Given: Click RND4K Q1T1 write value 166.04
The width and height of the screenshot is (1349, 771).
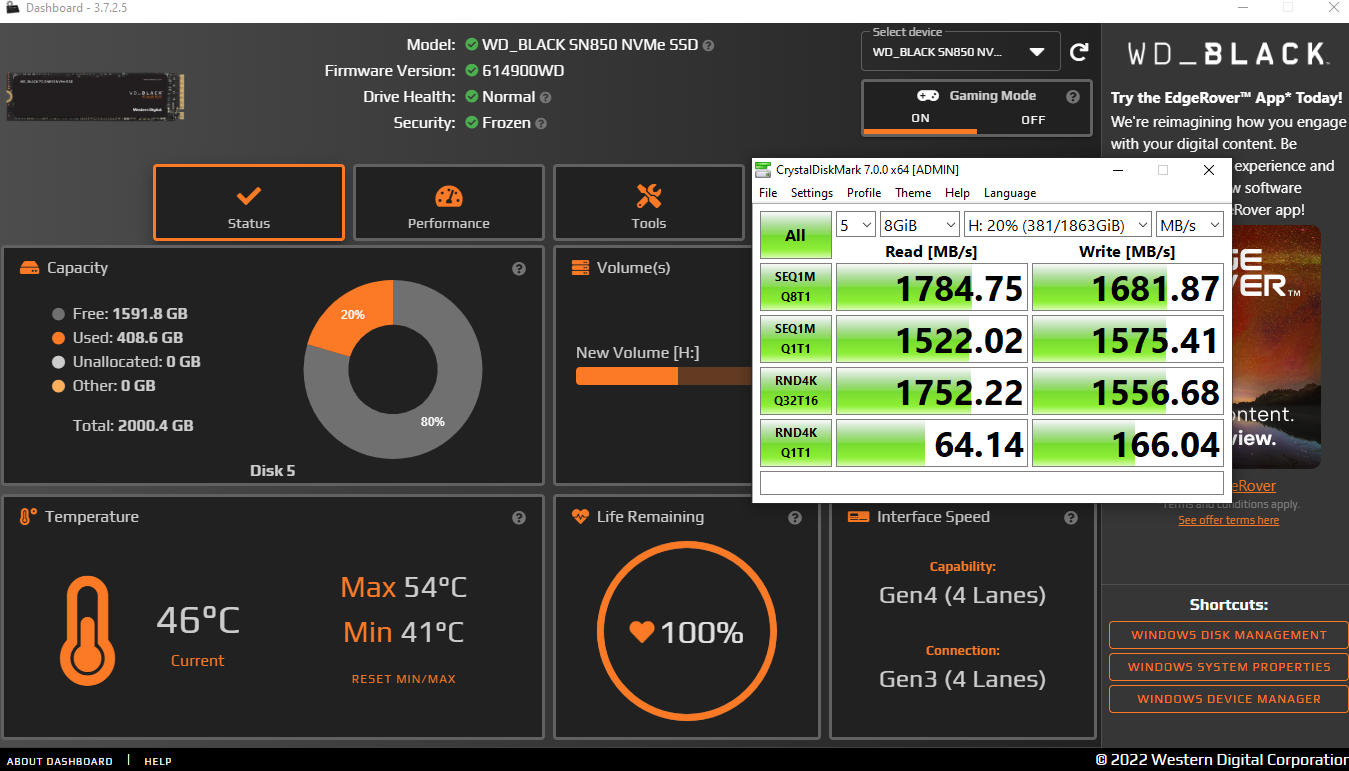Looking at the screenshot, I should (x=1127, y=443).
